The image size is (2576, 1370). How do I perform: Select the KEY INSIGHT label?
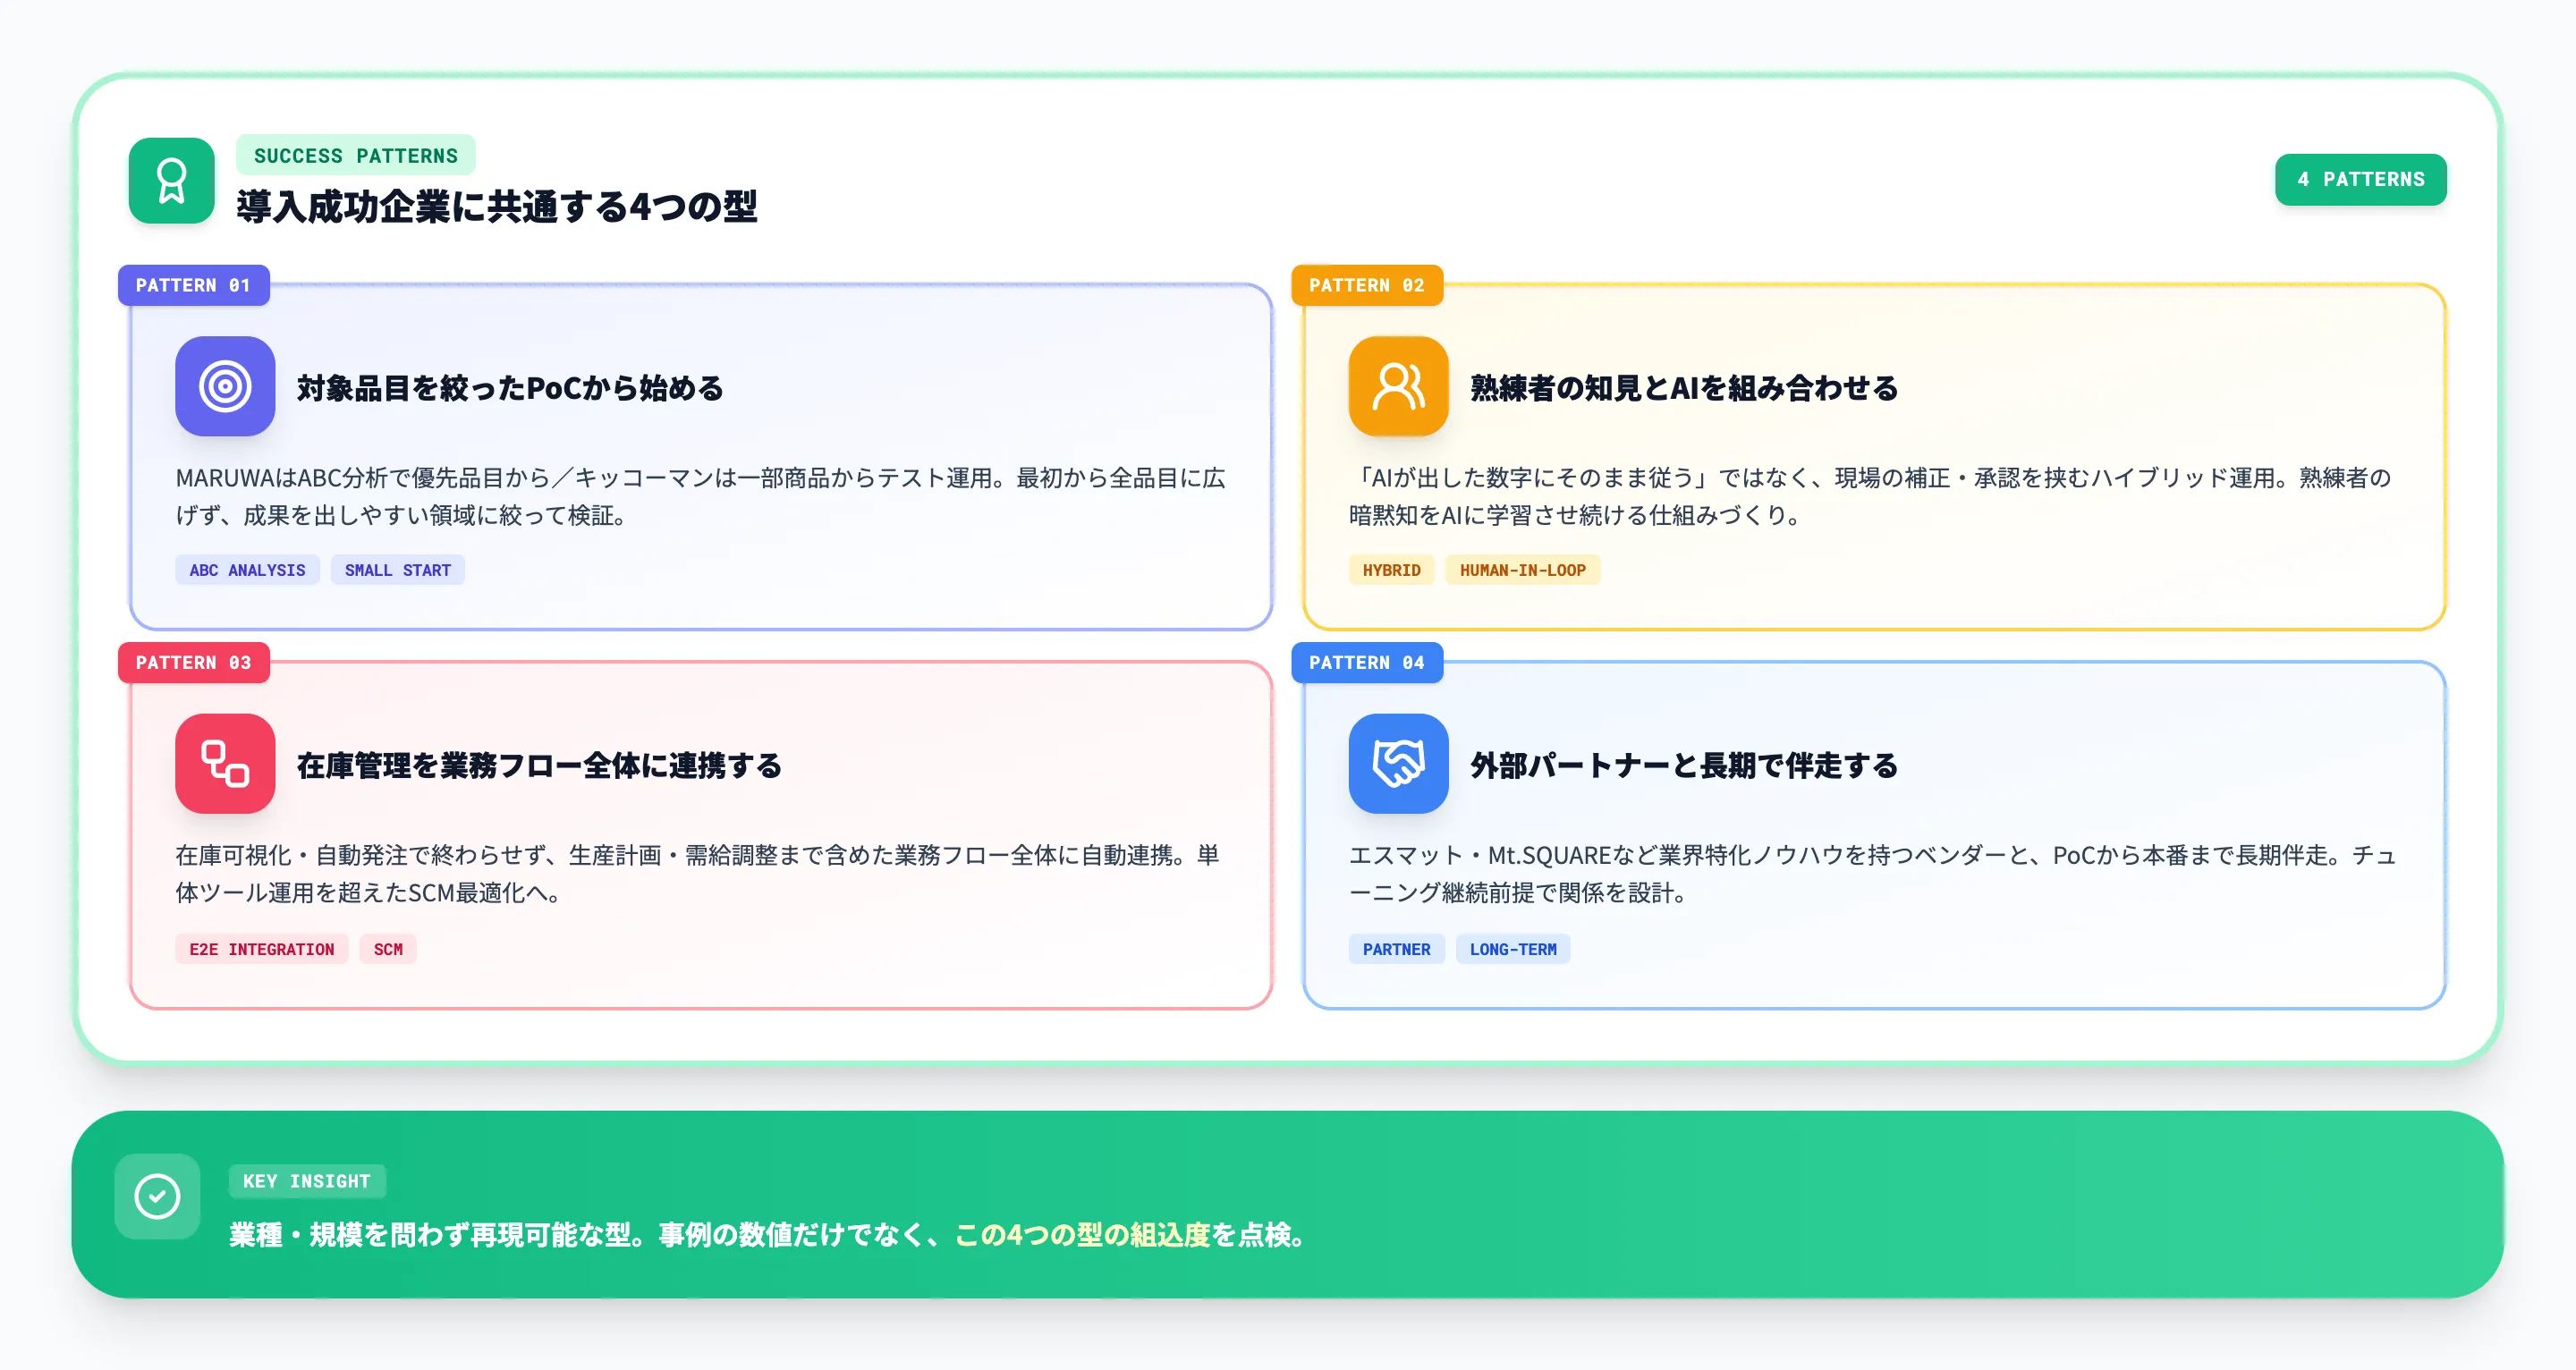307,1181
